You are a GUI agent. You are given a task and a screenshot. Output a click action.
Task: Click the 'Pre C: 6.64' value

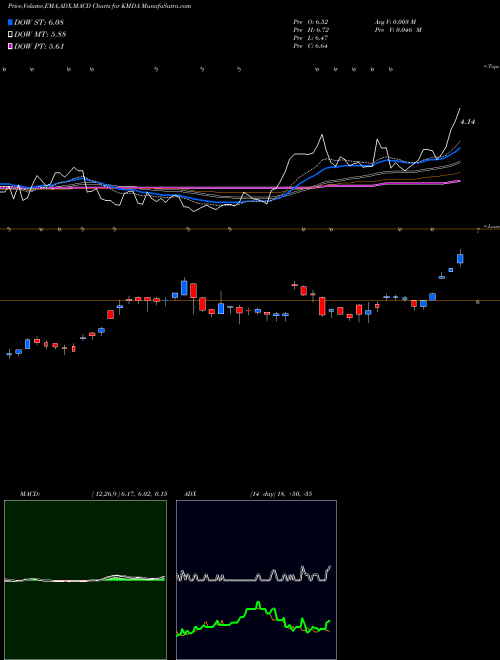coord(311,46)
